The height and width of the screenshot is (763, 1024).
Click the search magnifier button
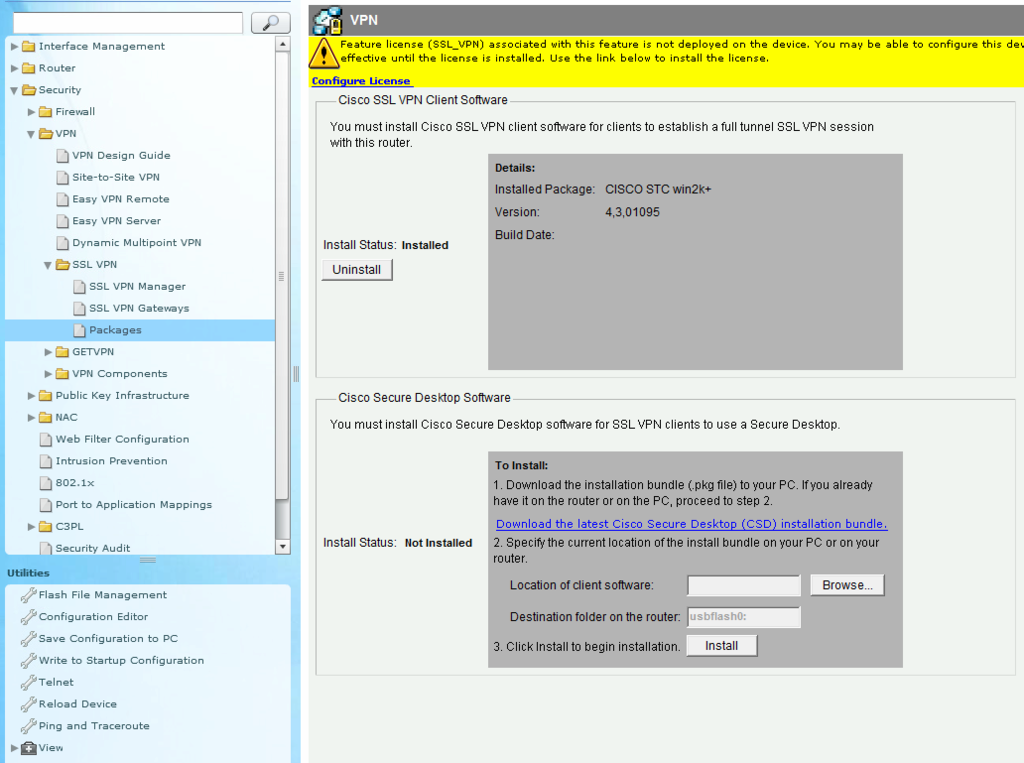coord(270,23)
